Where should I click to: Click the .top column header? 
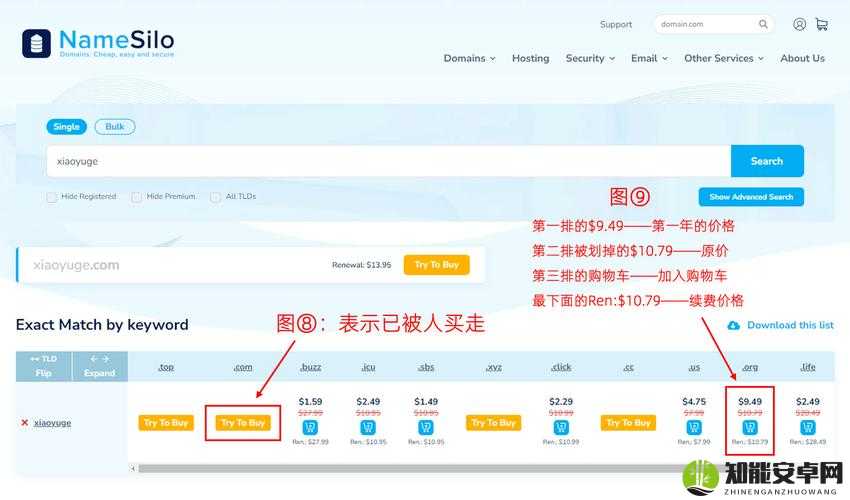tap(166, 367)
